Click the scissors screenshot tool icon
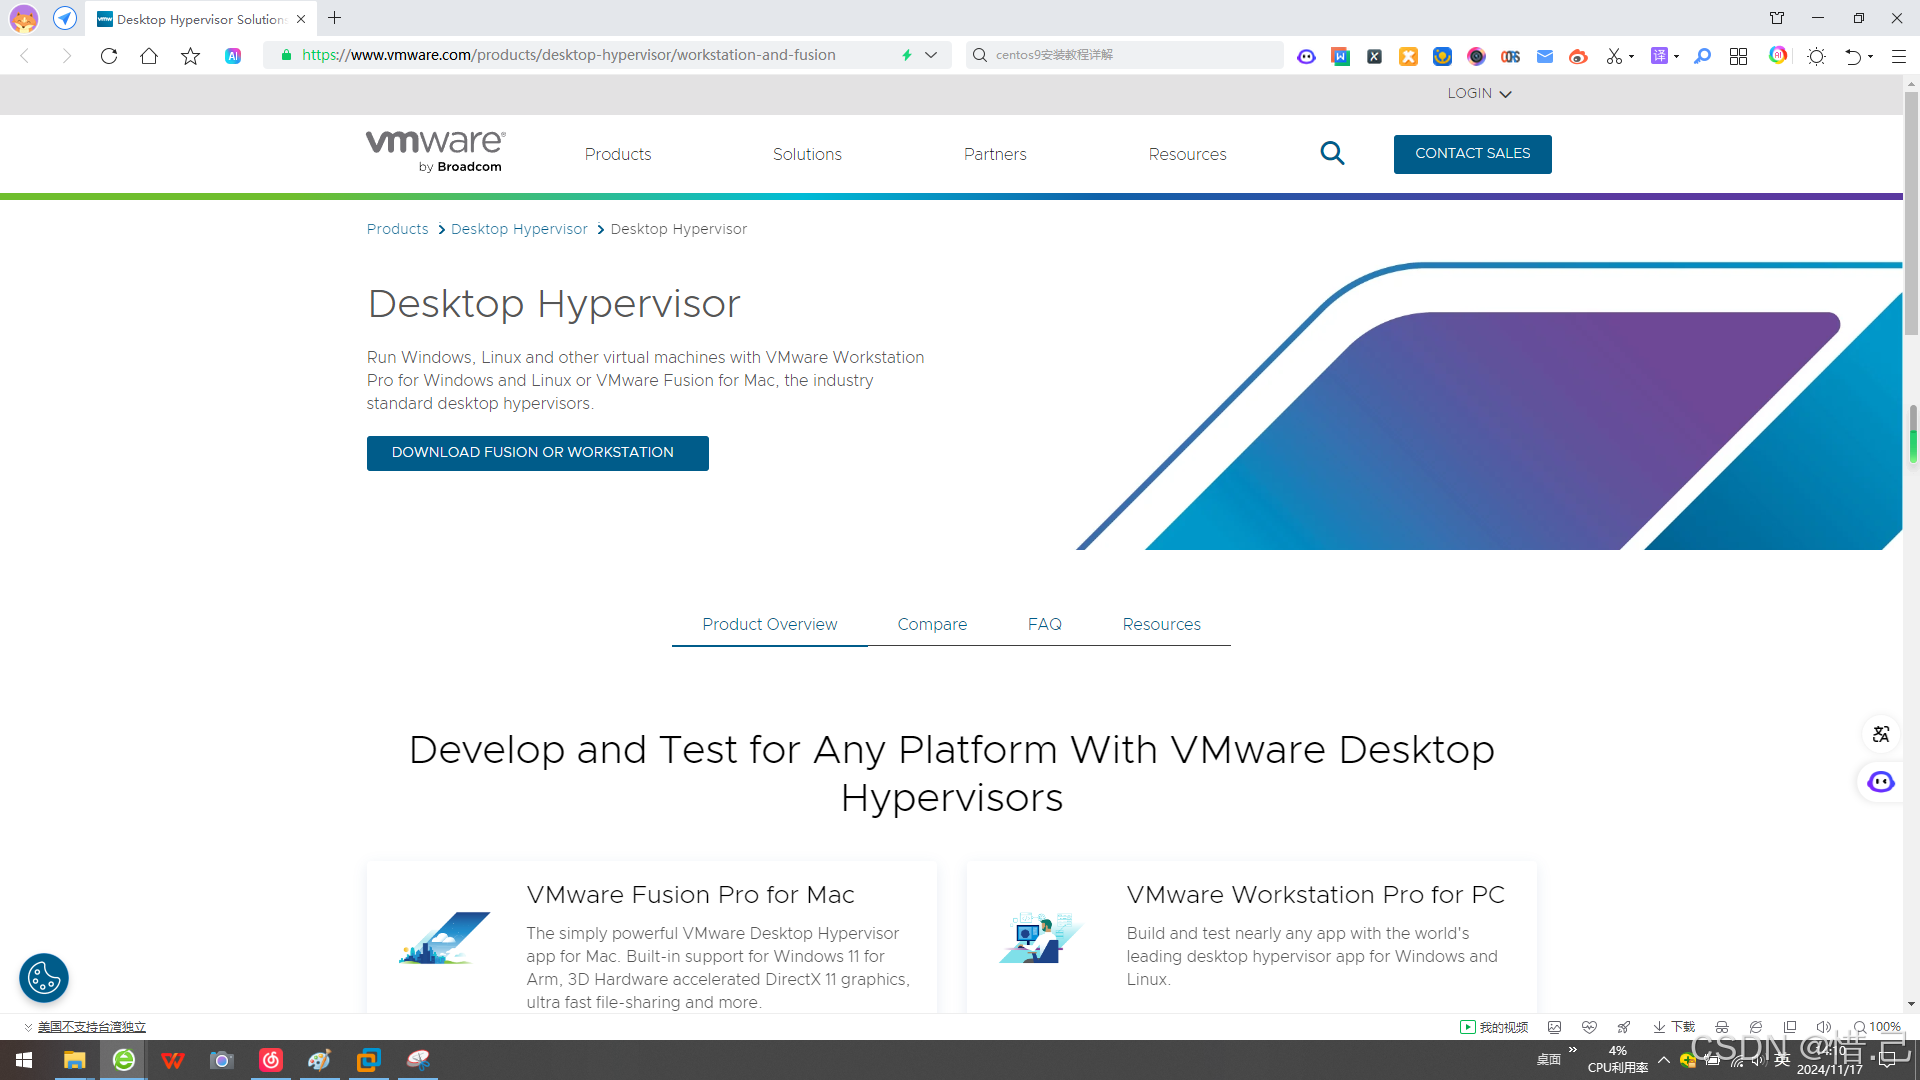 coord(1613,56)
